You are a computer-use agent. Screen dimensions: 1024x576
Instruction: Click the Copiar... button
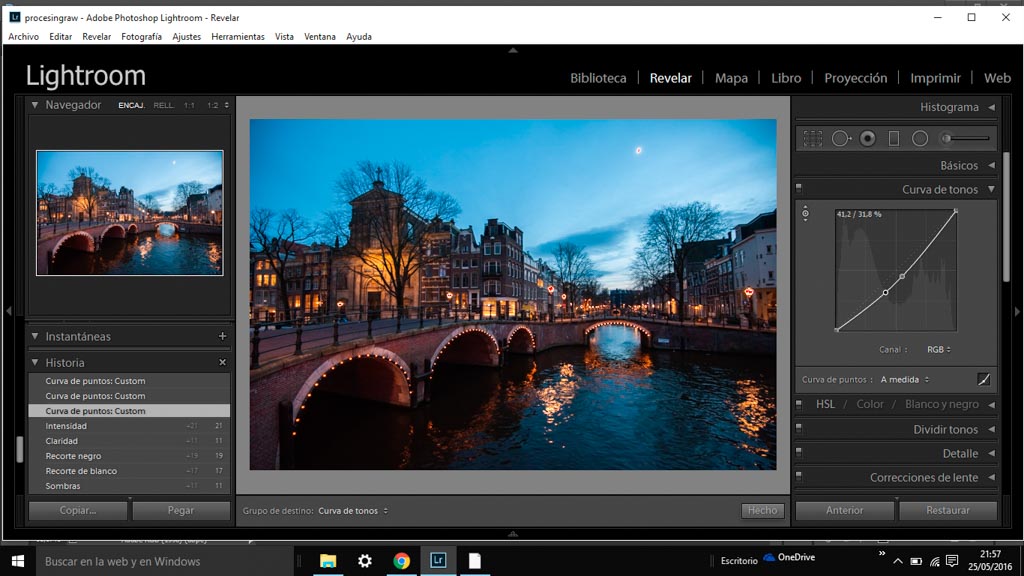(x=77, y=510)
